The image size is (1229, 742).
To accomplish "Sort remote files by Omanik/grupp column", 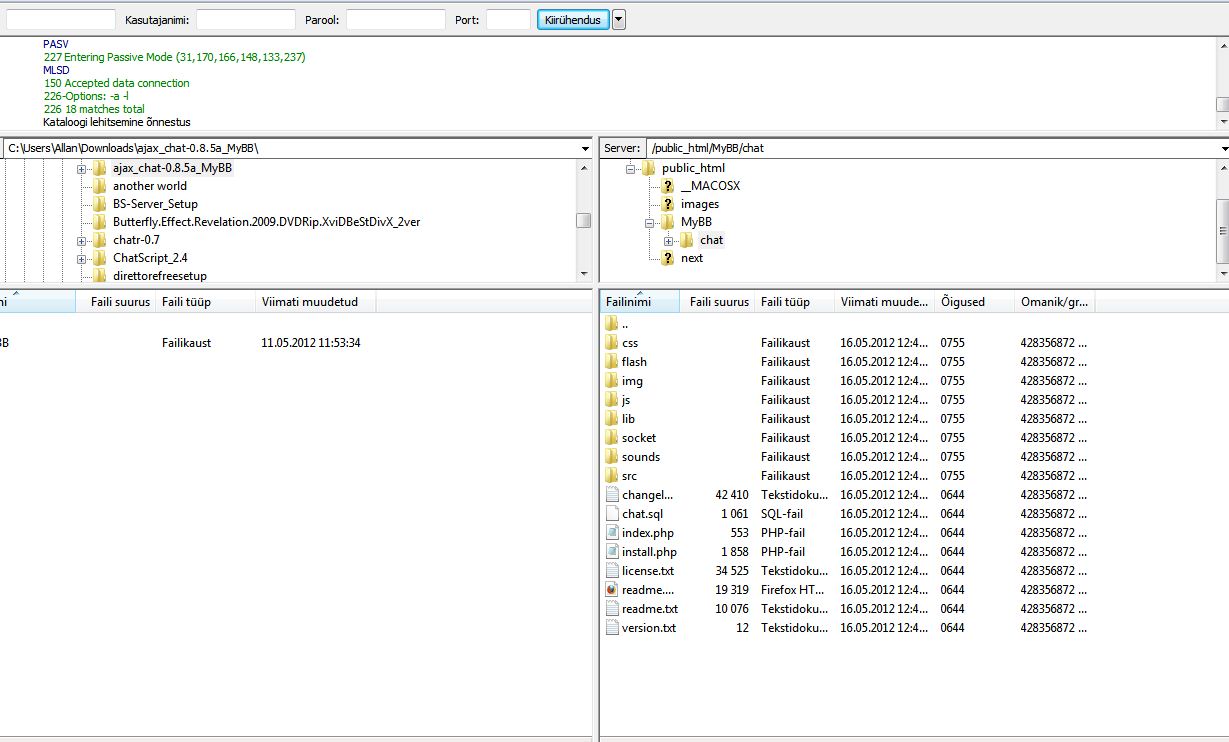I will [1054, 302].
